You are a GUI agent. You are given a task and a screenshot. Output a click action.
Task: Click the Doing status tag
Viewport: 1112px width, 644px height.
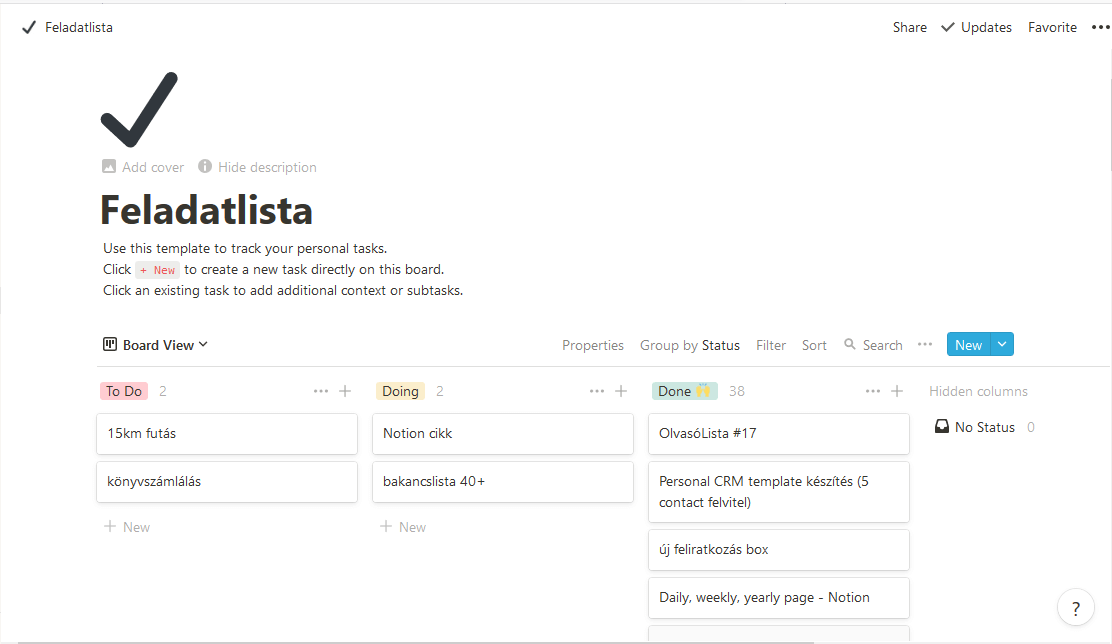(400, 391)
